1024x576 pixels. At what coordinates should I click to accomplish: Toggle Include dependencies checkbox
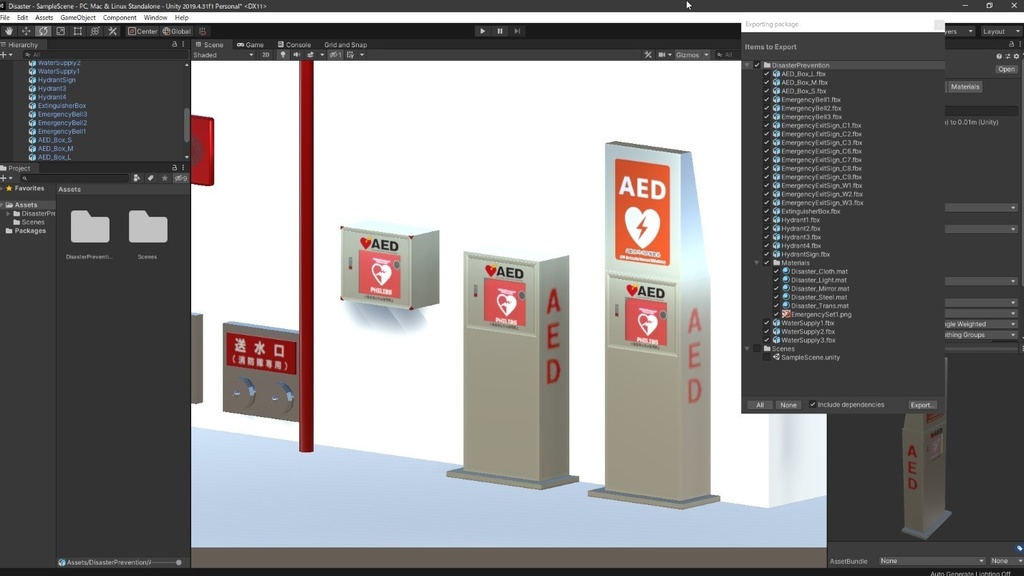(812, 405)
